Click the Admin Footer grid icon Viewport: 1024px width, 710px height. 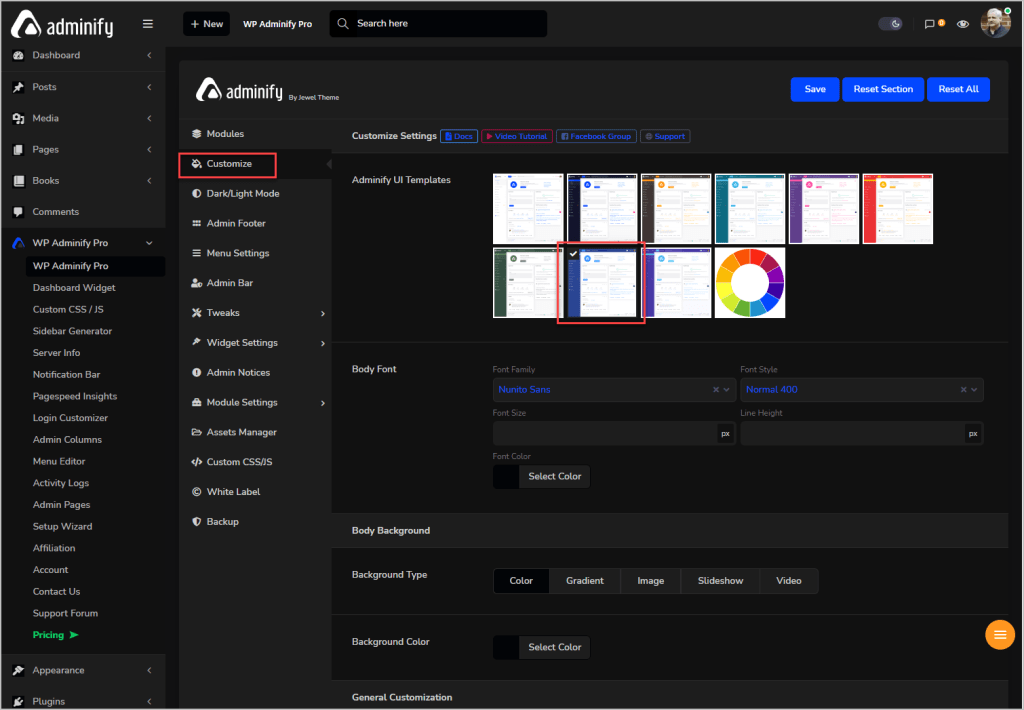click(x=197, y=223)
